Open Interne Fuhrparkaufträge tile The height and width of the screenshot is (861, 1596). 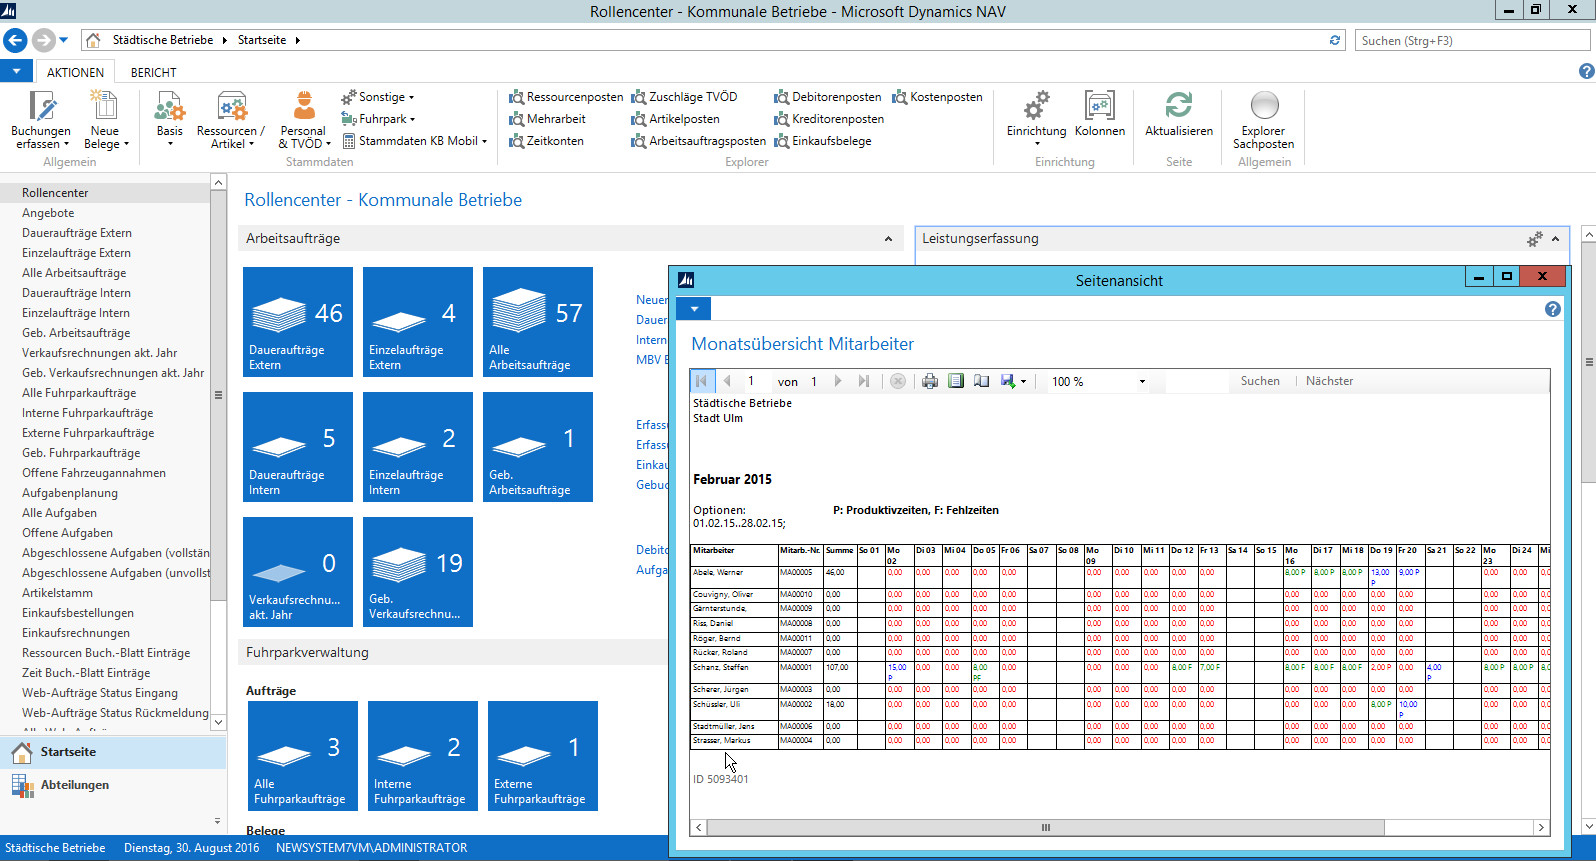(423, 756)
